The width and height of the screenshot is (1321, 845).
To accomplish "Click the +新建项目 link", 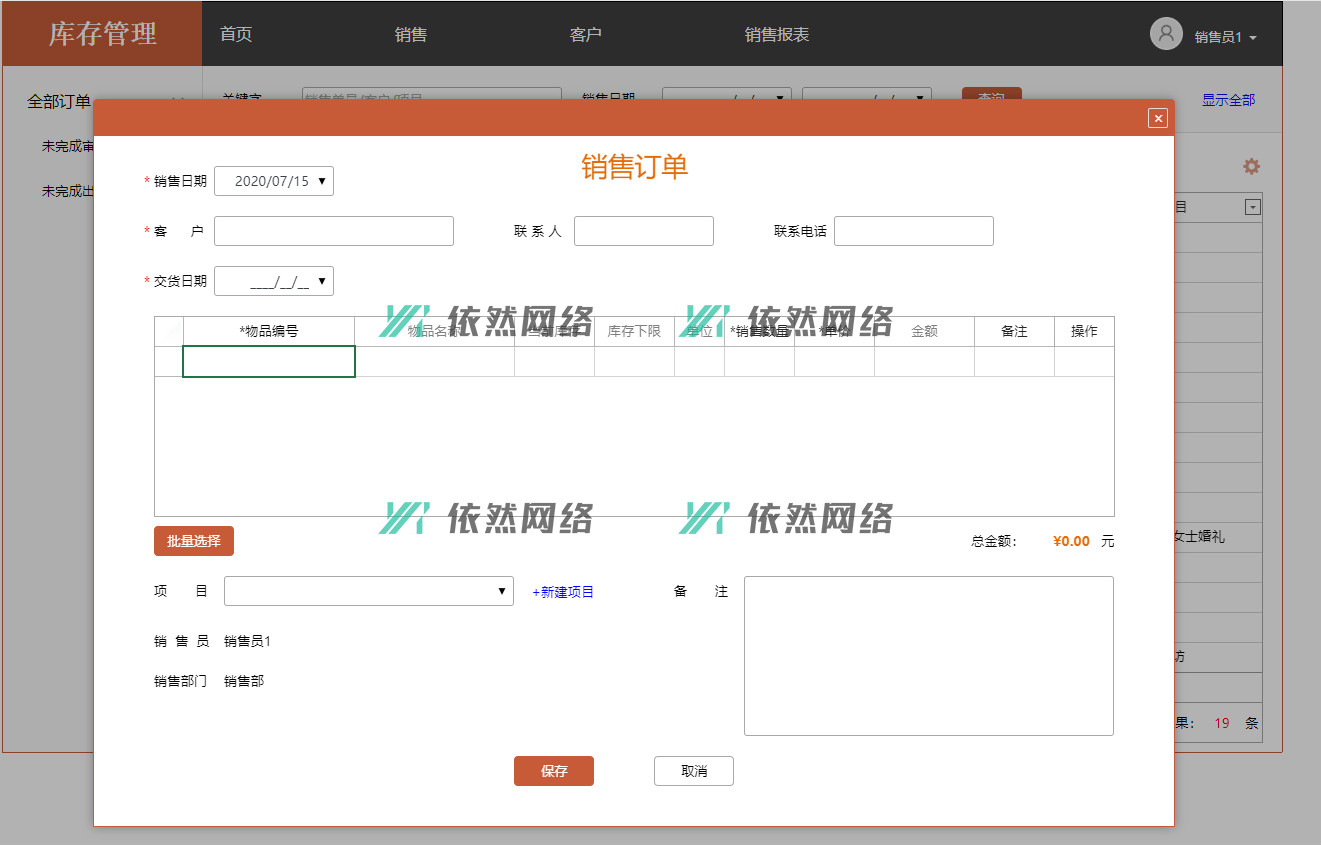I will click(563, 592).
